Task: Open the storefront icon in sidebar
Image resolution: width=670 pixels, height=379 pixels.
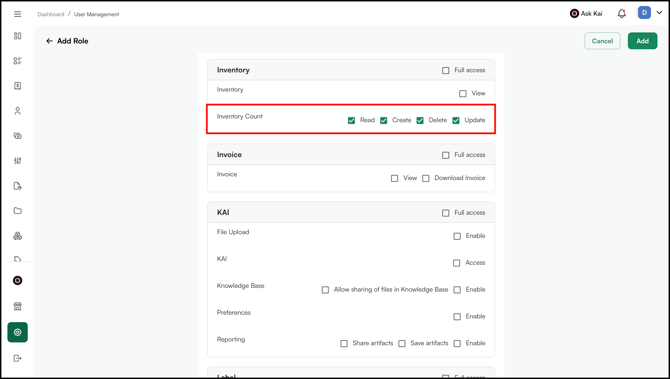Action: (x=18, y=306)
